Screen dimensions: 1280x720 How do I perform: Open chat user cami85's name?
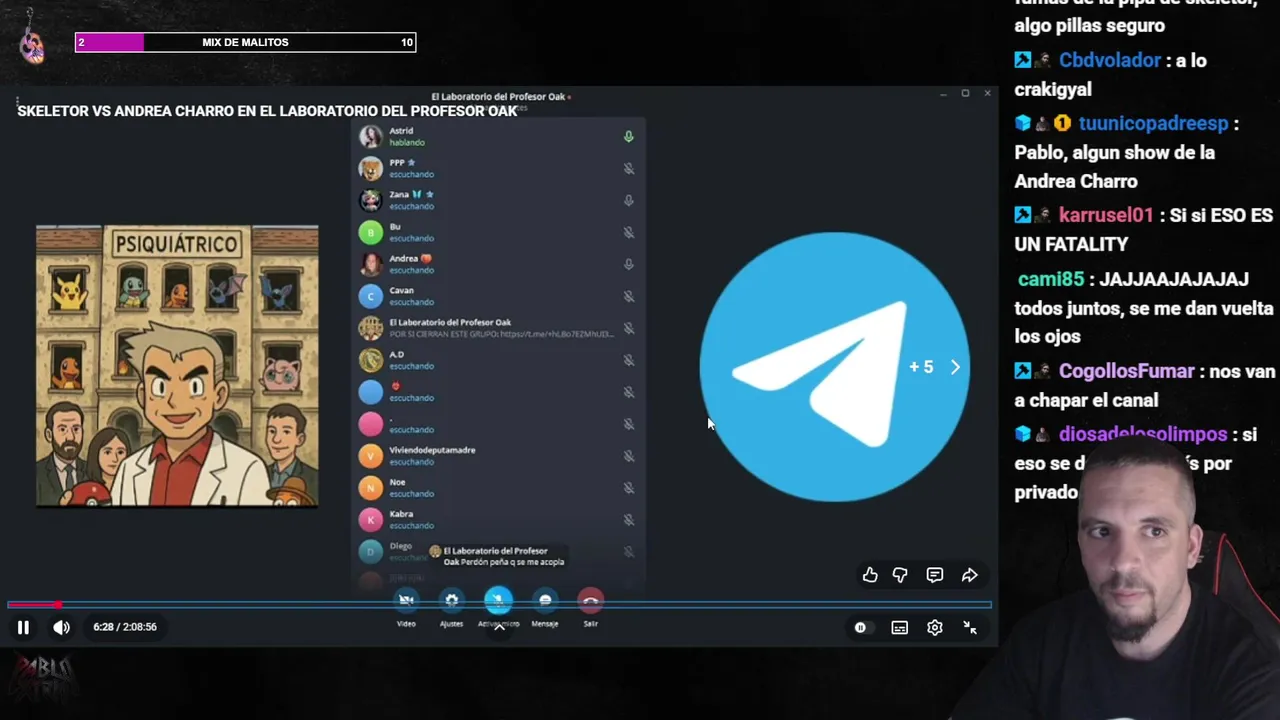point(1051,279)
